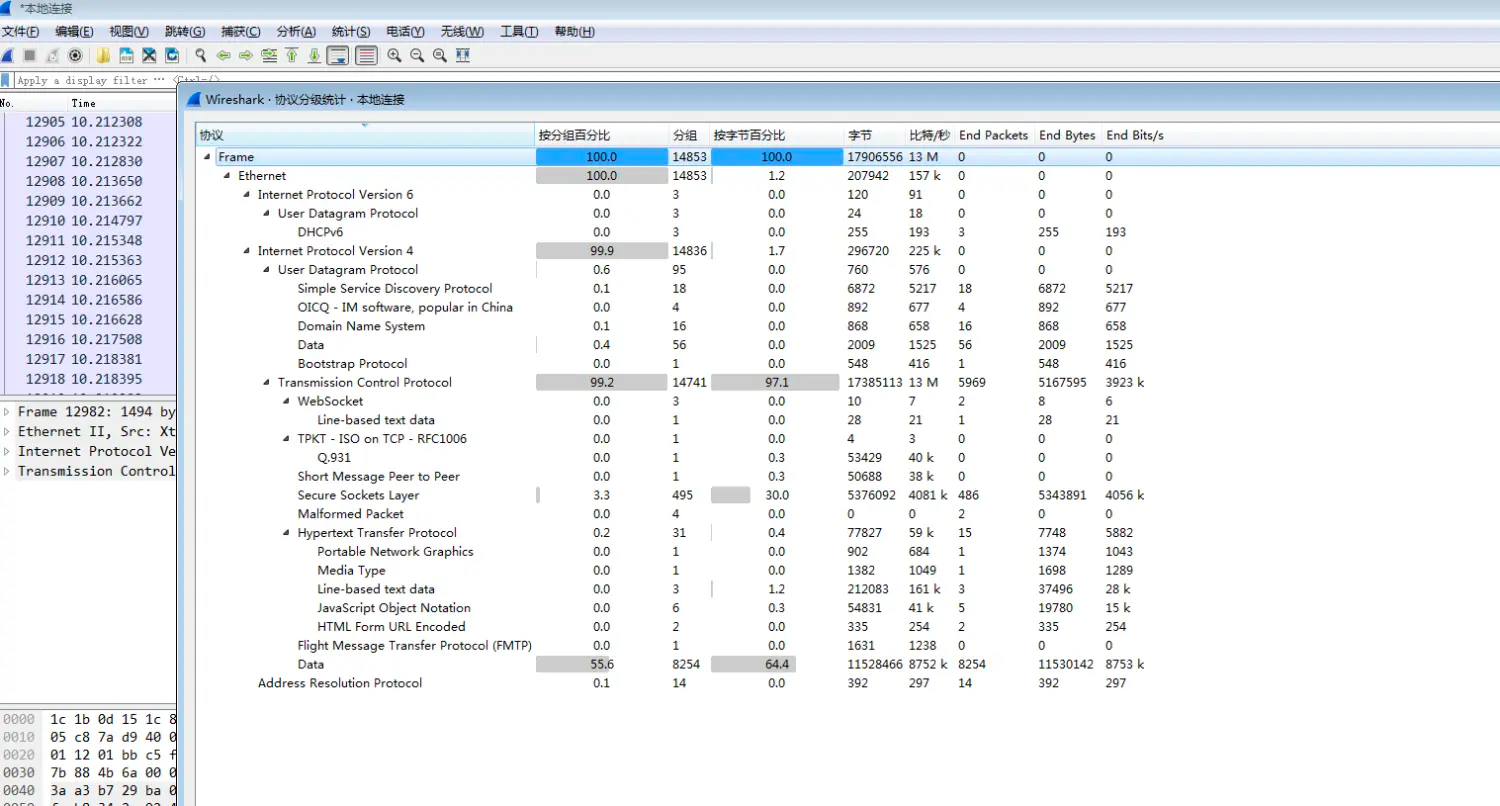The image size is (1500, 806).
Task: Select the find packet magnifier icon
Action: [x=200, y=55]
